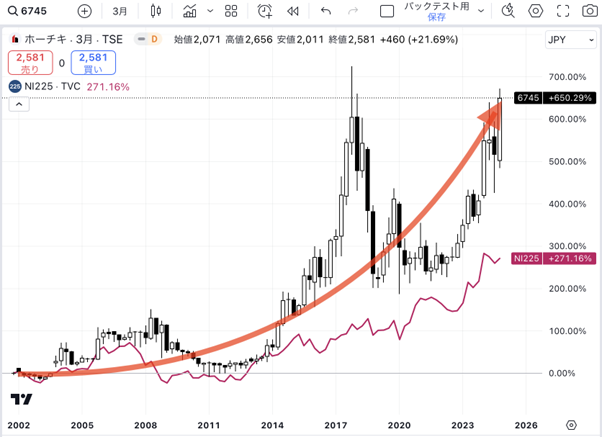602x437 pixels.
Task: Open the layout selection square icon
Action: pyautogui.click(x=388, y=11)
